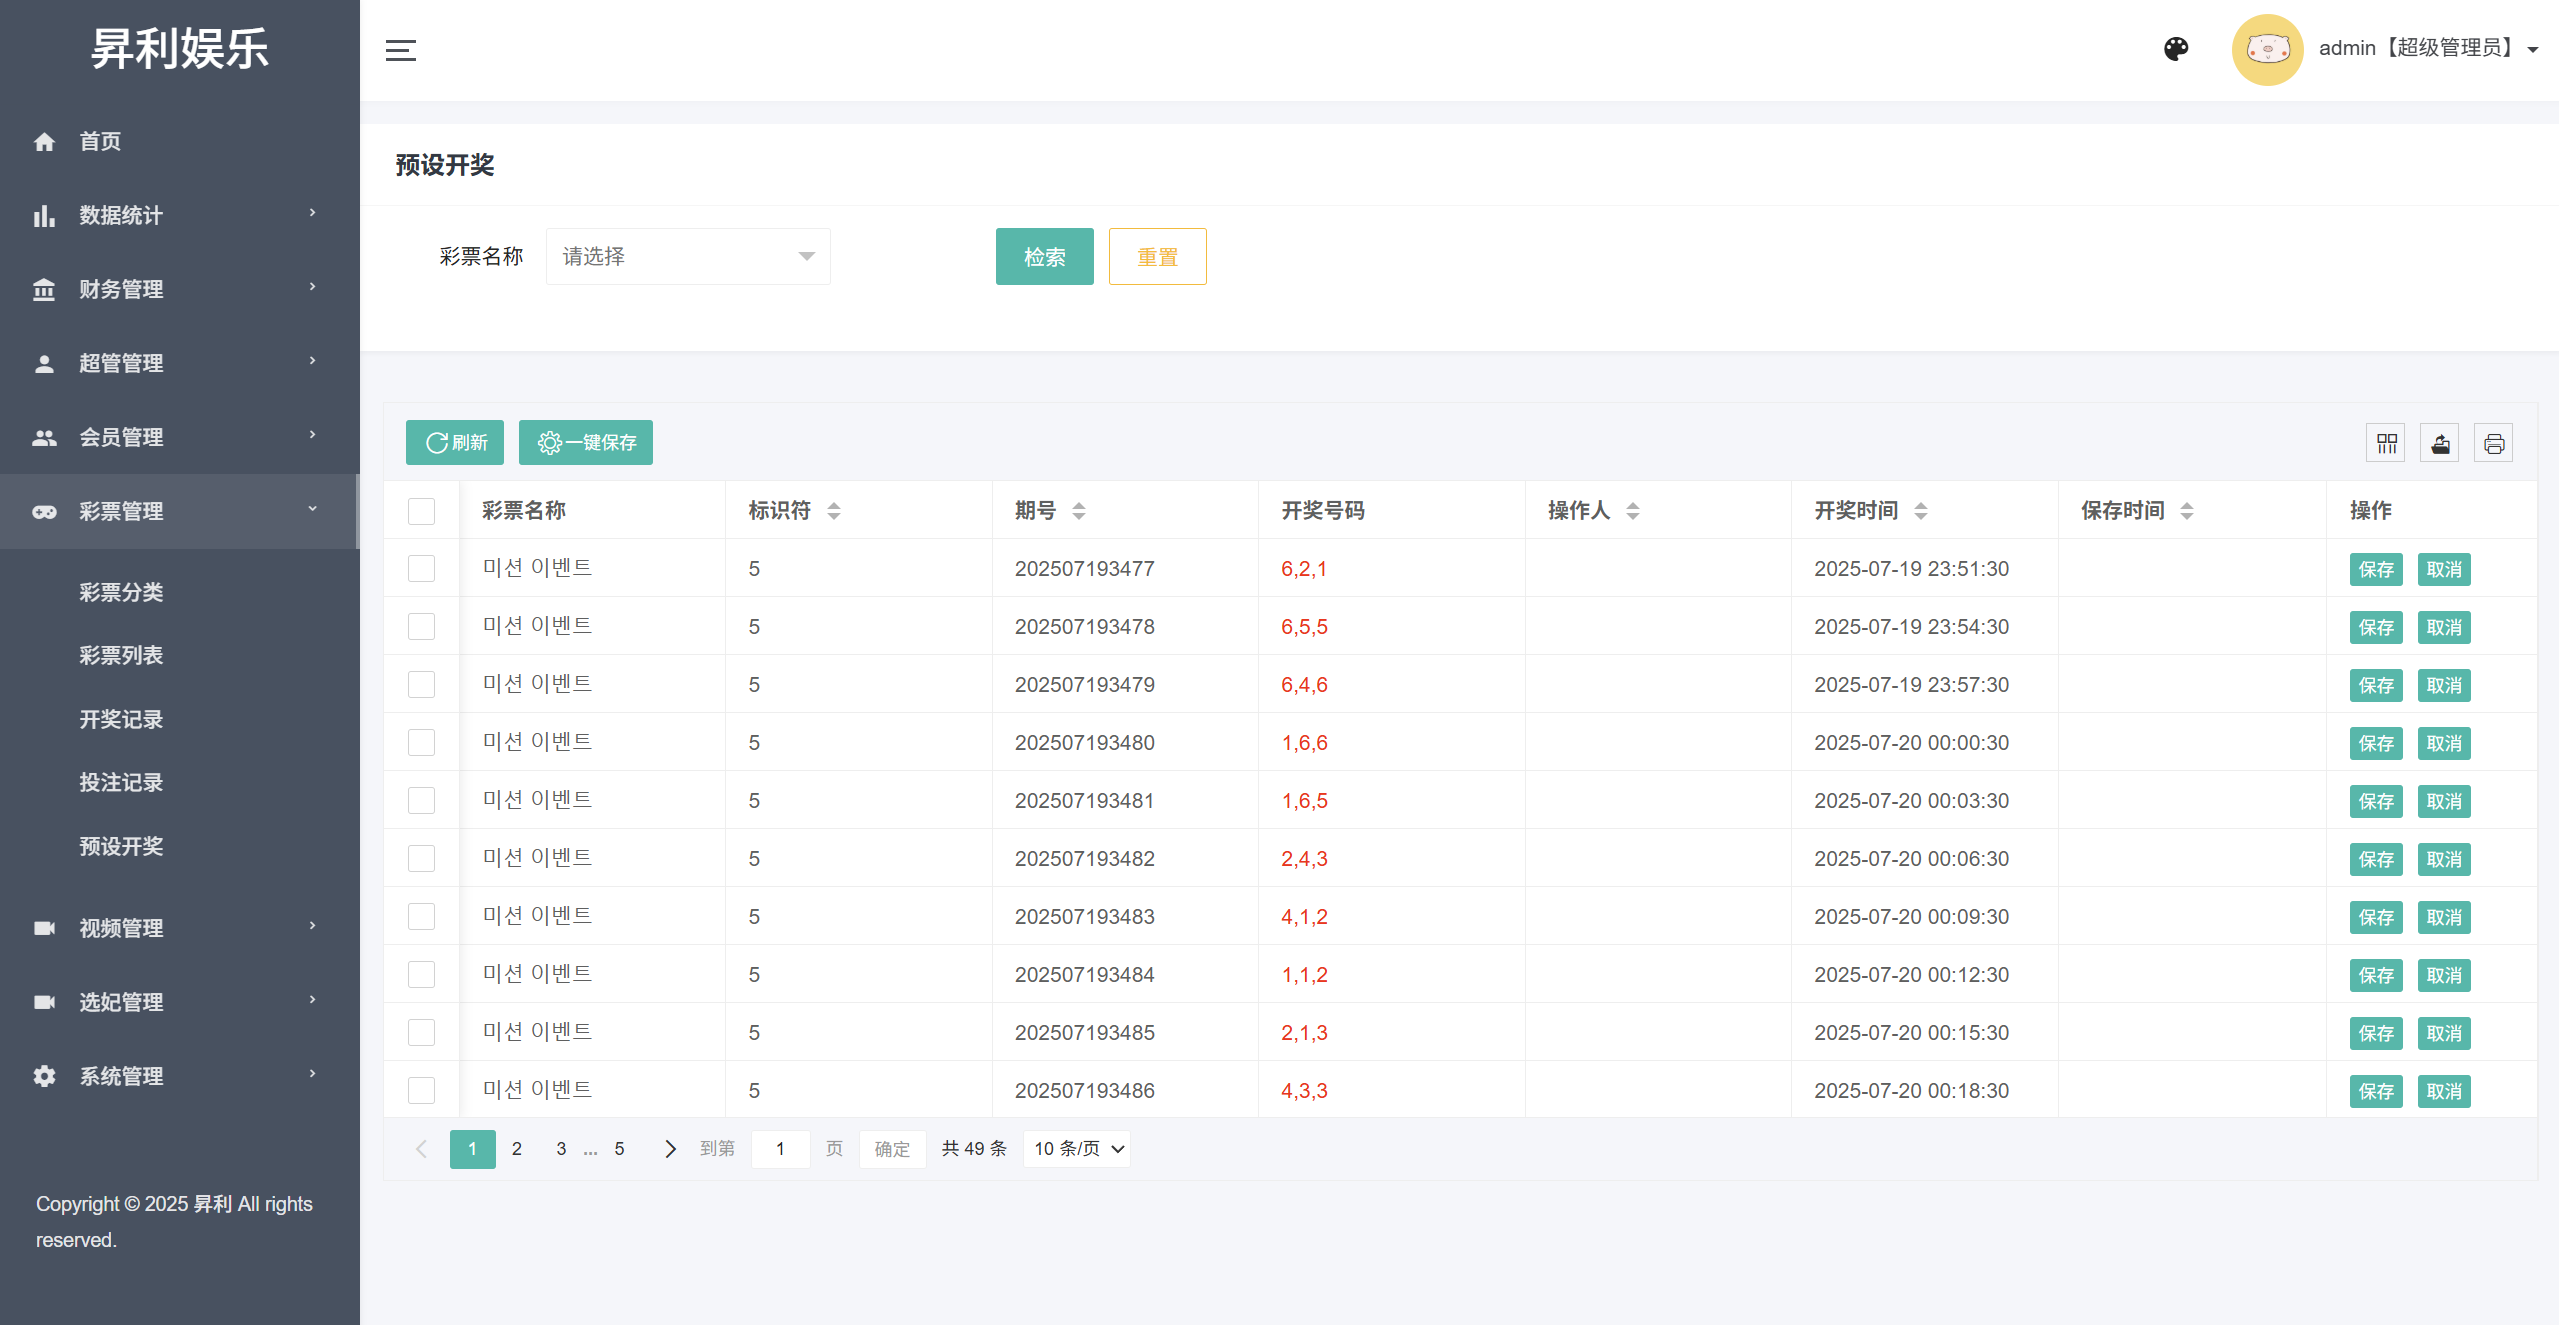Click the 检索 search button
The height and width of the screenshot is (1325, 2559).
coord(1044,257)
